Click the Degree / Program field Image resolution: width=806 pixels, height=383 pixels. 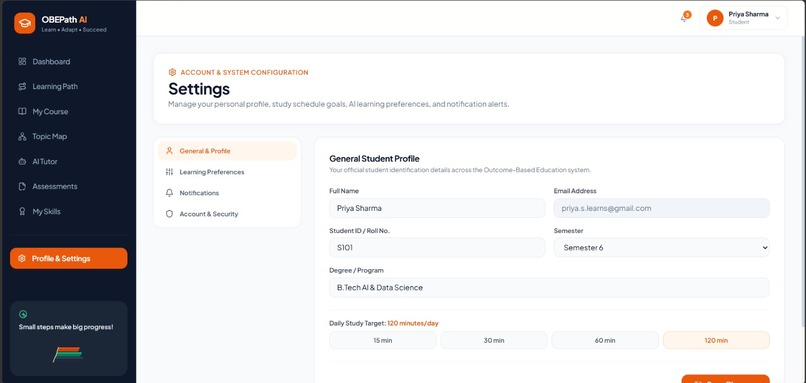549,287
